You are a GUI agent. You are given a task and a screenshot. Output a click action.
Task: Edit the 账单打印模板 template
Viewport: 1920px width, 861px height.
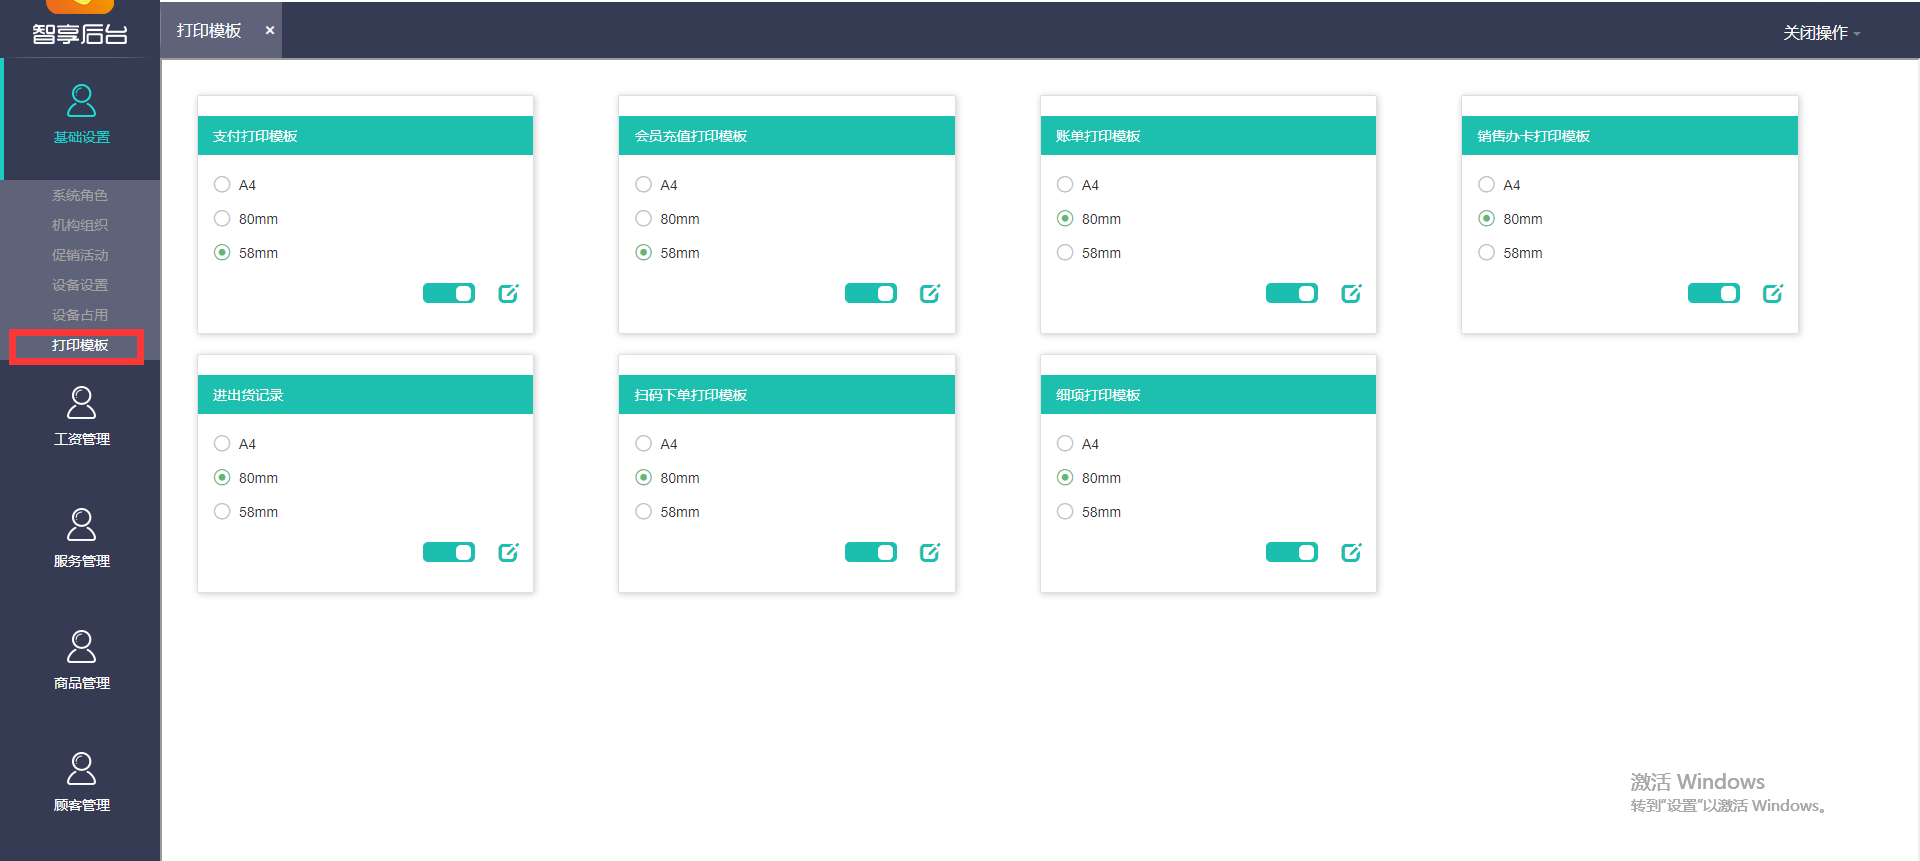[1351, 293]
